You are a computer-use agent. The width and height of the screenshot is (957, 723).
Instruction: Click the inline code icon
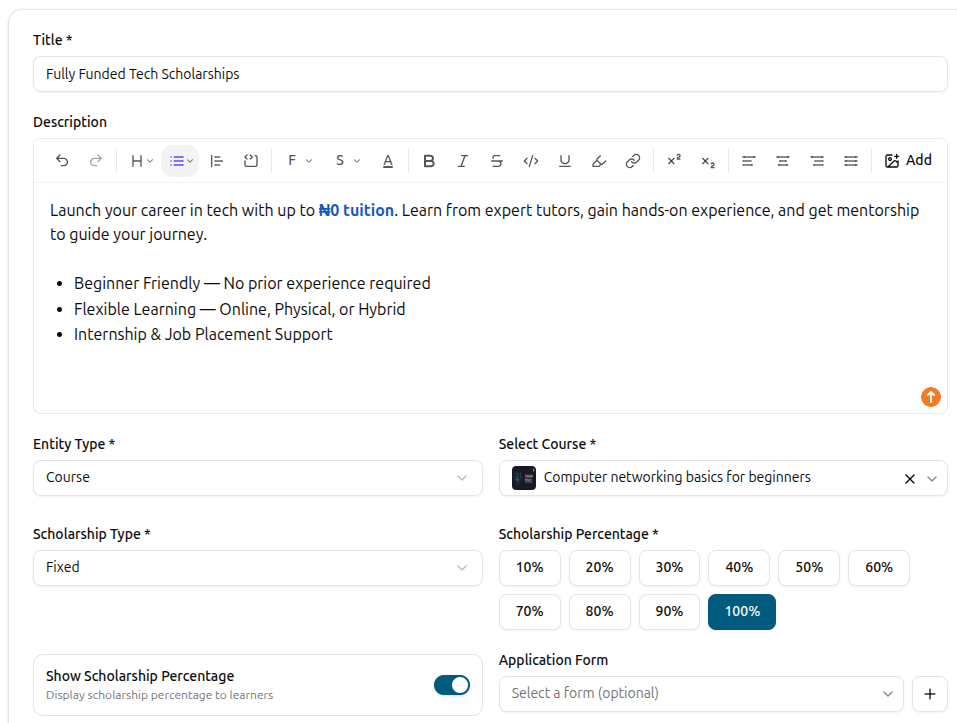click(x=531, y=161)
